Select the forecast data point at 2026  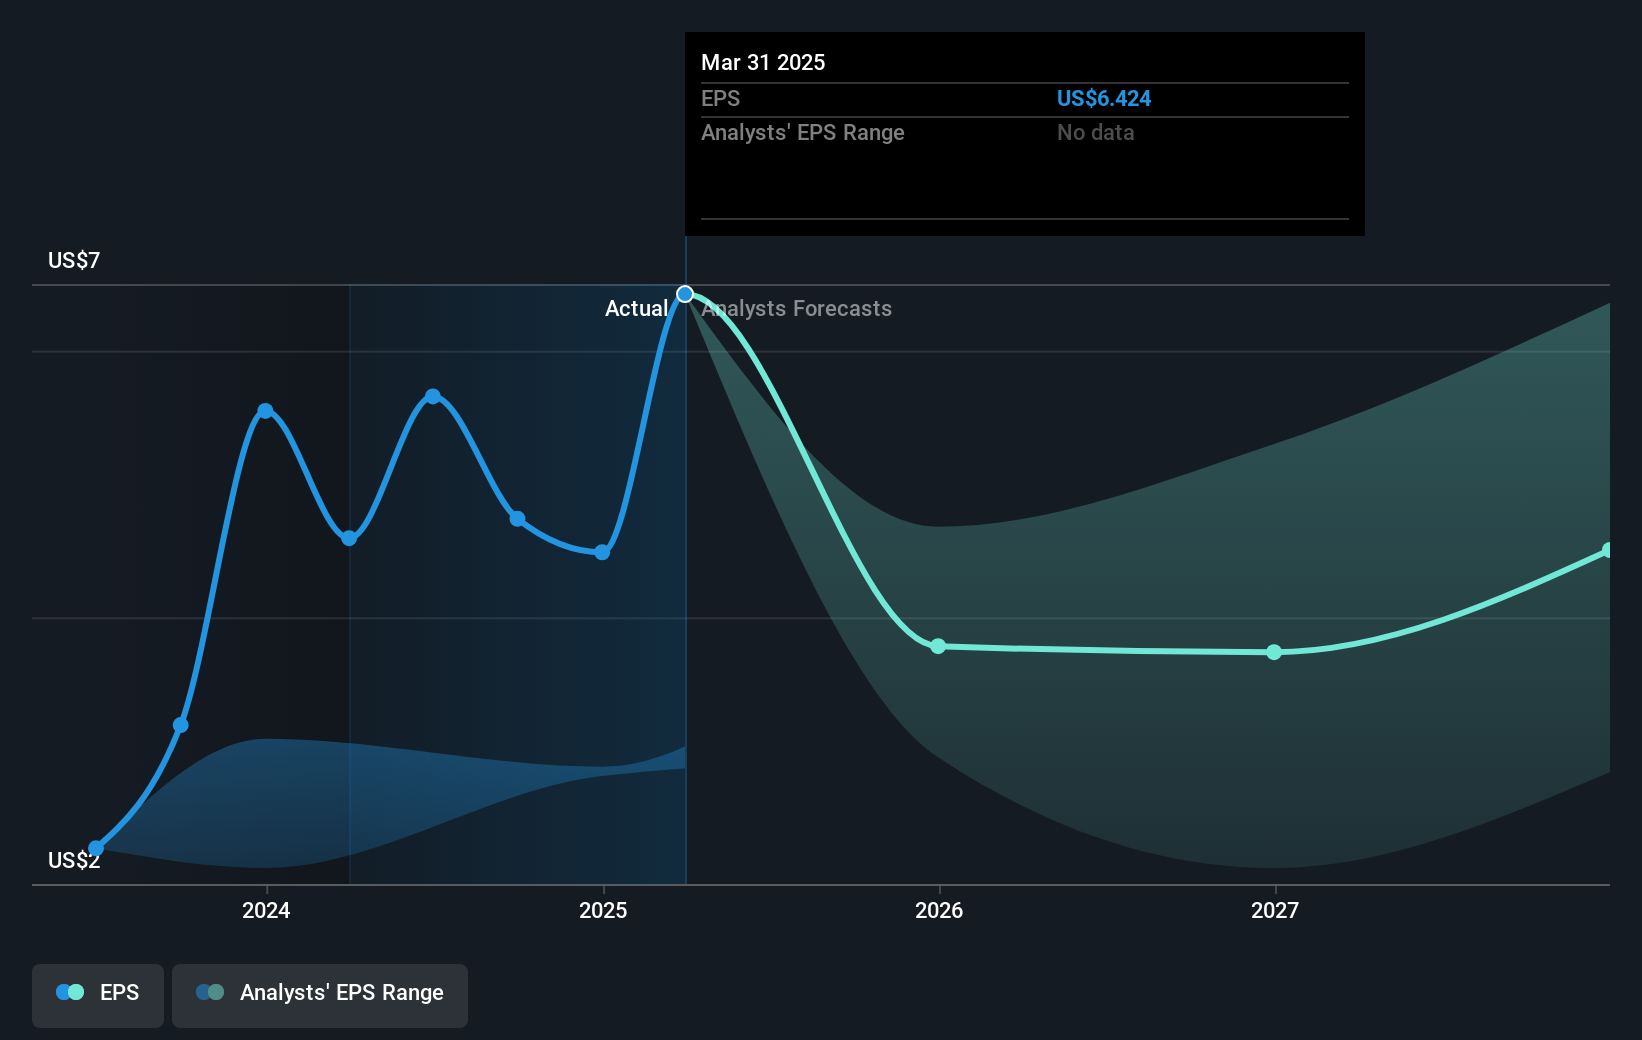click(938, 646)
